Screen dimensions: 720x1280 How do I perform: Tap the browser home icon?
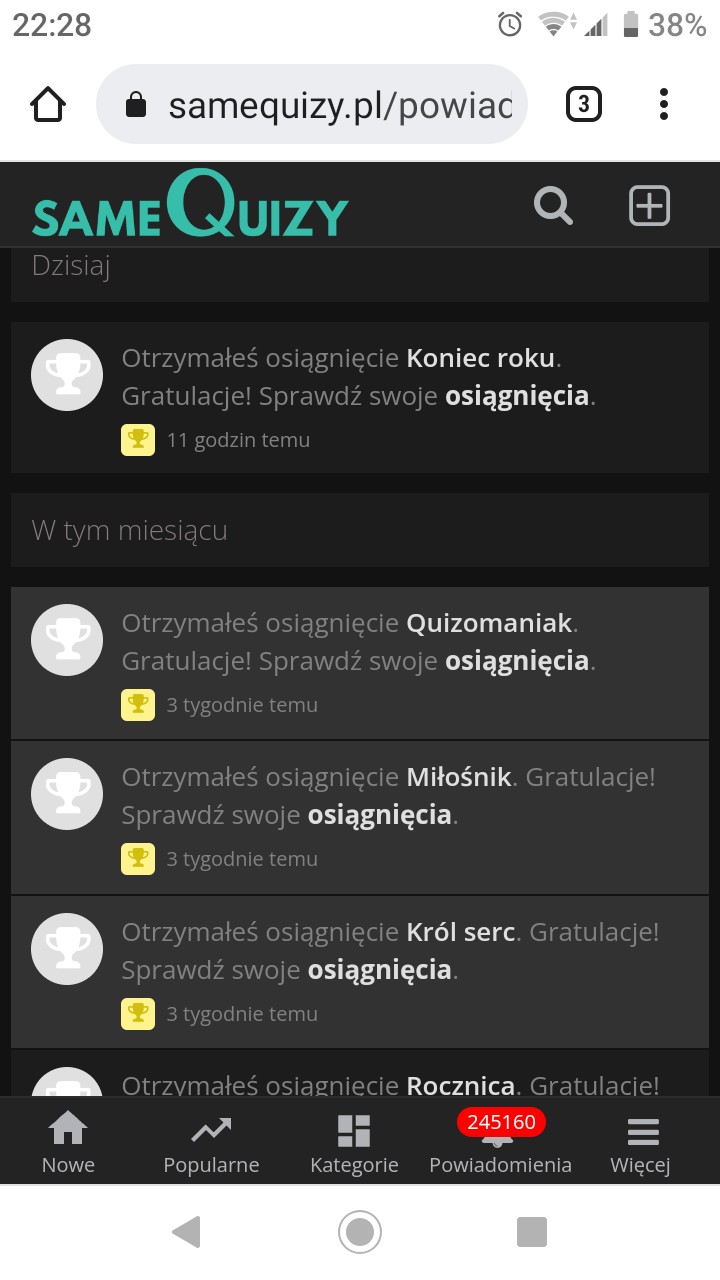coord(48,104)
